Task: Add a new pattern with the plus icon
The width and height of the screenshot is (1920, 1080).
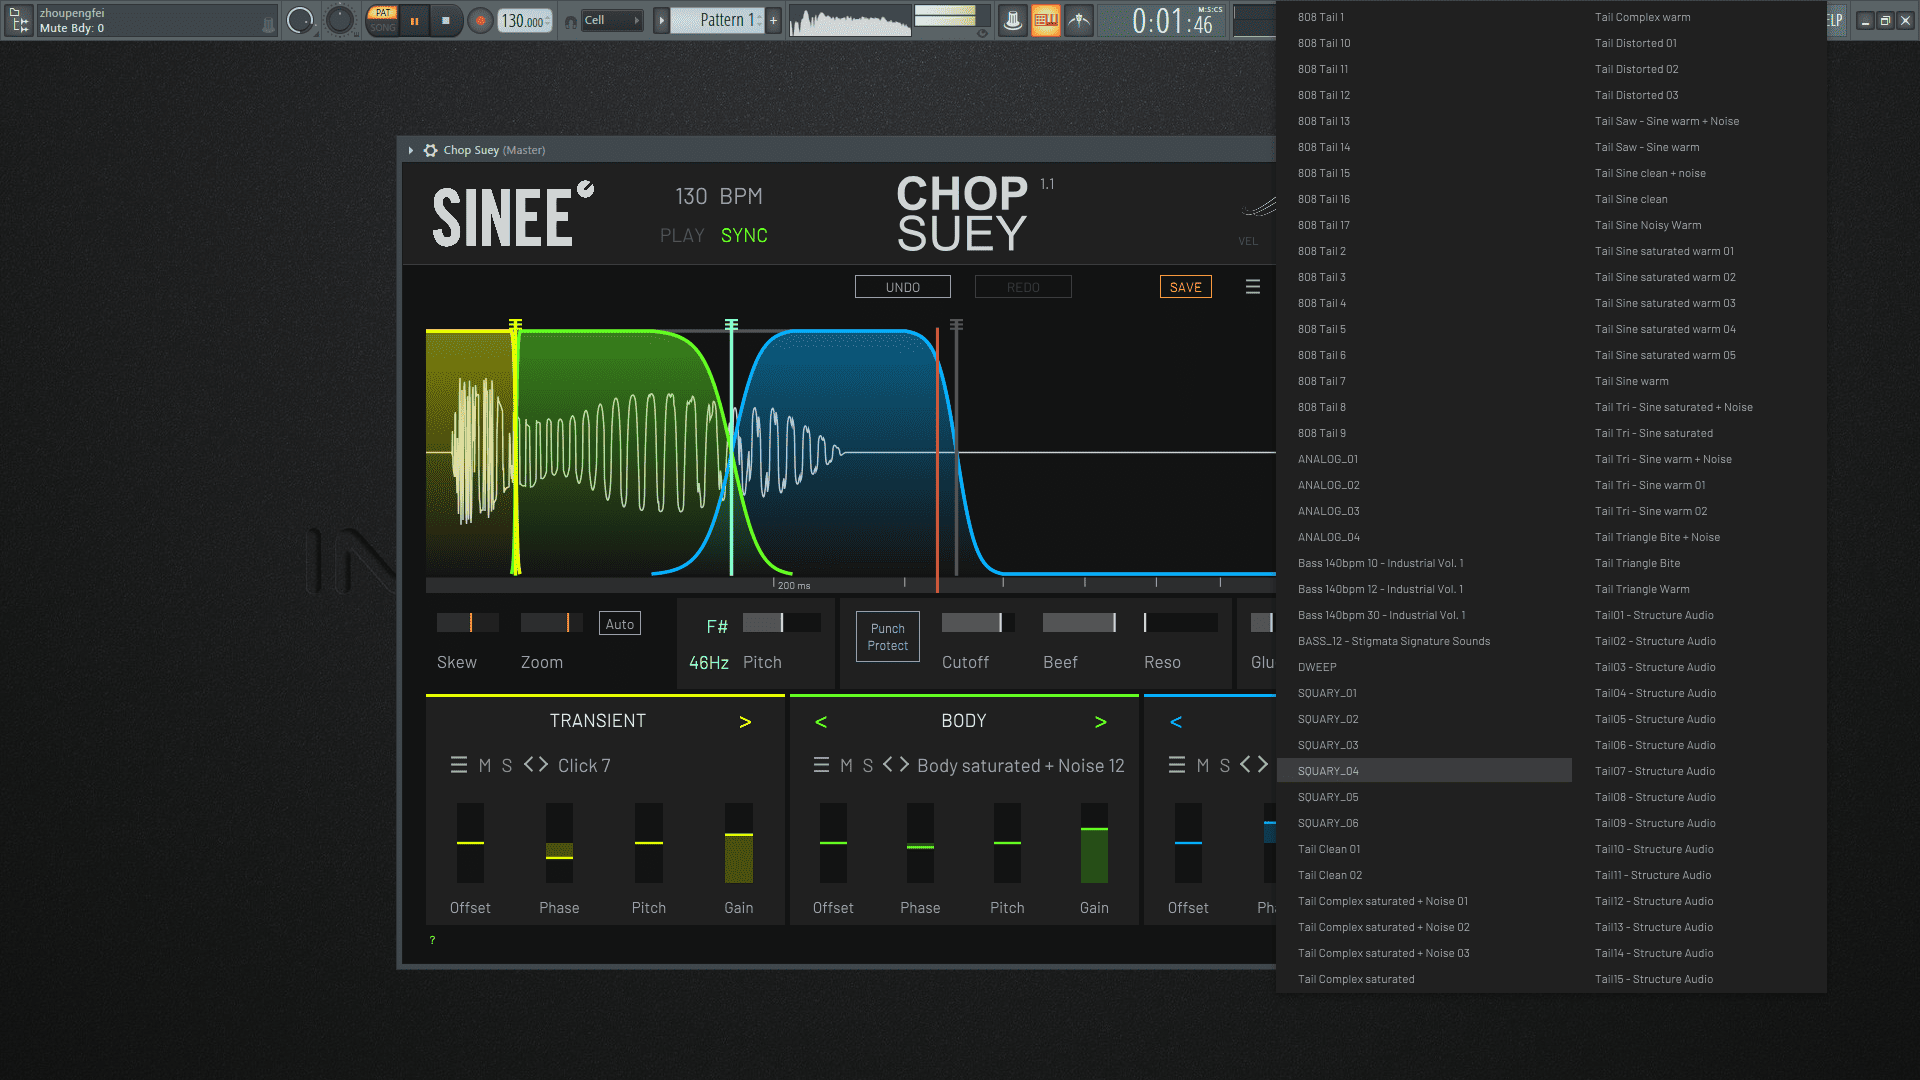Action: pos(773,20)
